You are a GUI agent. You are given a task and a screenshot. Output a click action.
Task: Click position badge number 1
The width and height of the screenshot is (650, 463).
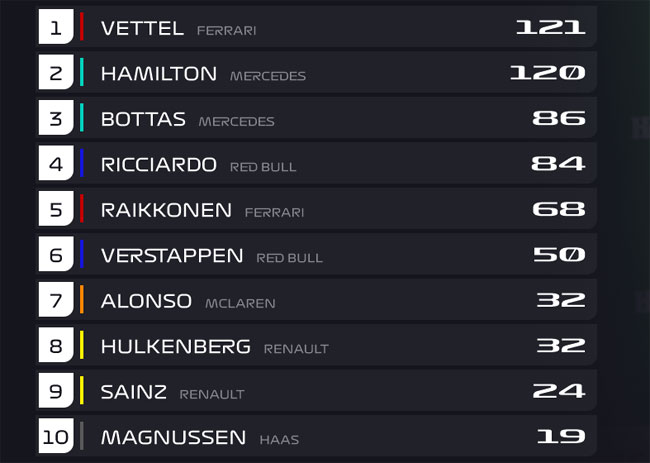coord(56,27)
